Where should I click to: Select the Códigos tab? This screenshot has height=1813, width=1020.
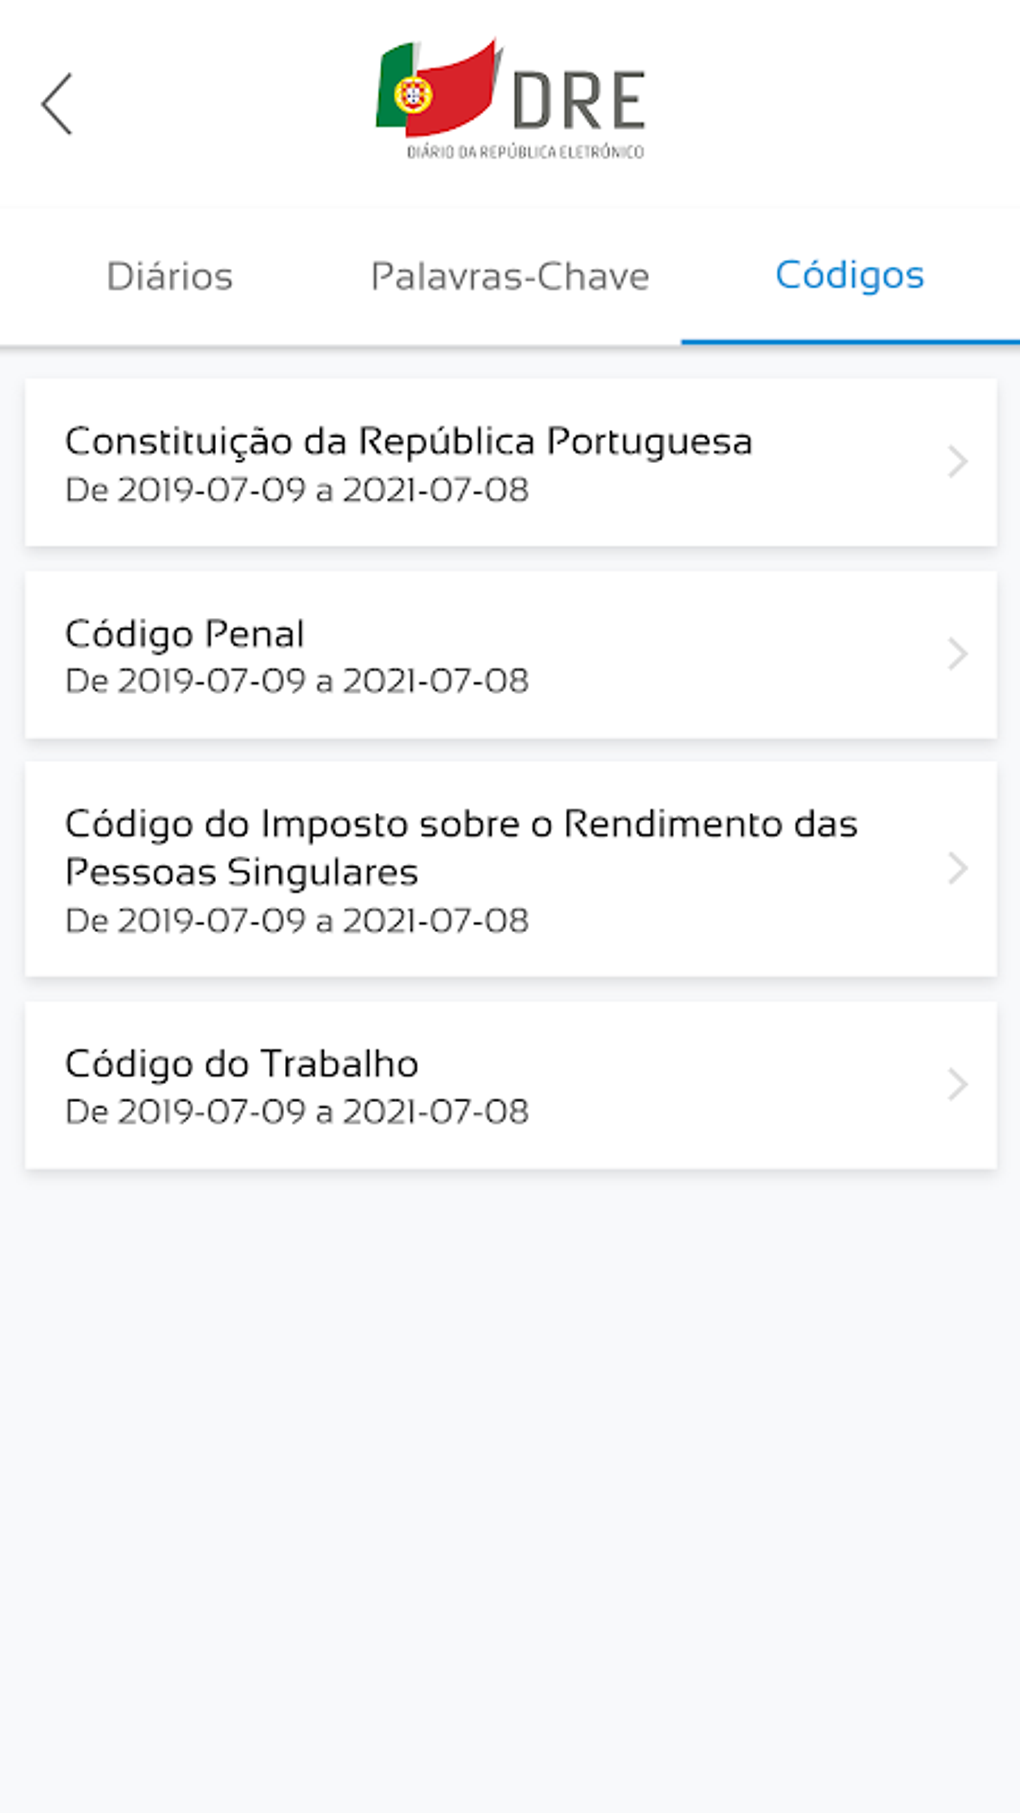click(x=850, y=276)
